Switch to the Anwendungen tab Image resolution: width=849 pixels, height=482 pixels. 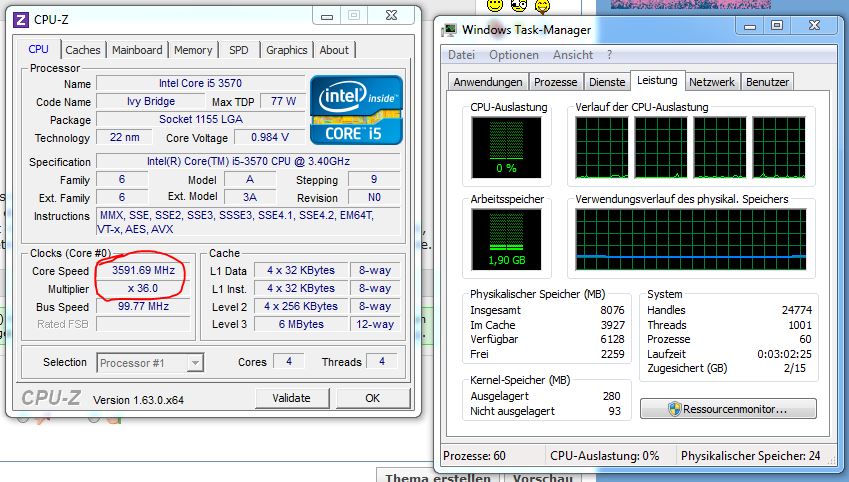488,82
